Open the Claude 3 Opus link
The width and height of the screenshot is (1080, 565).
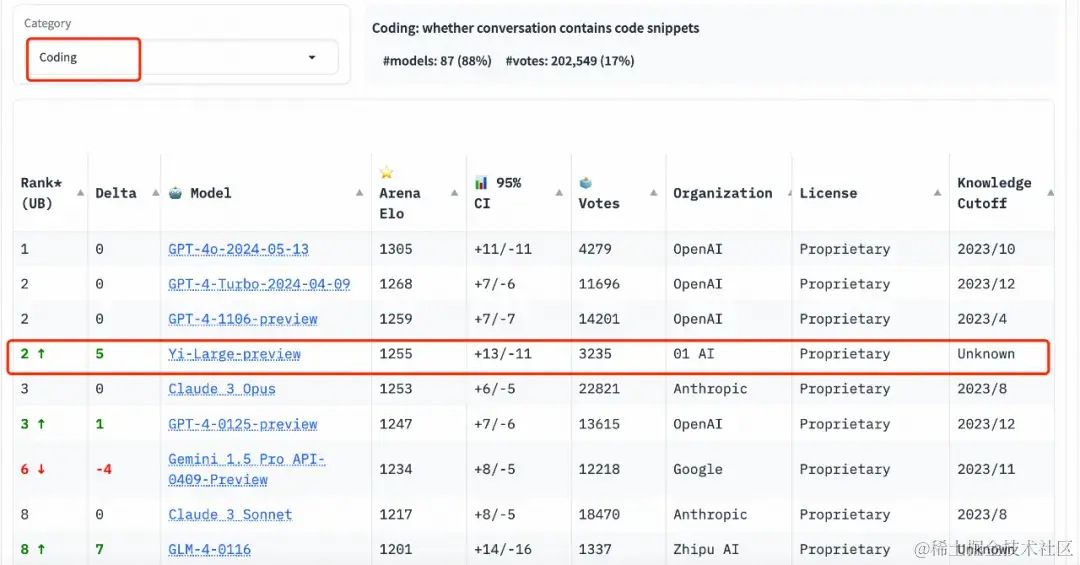click(222, 389)
